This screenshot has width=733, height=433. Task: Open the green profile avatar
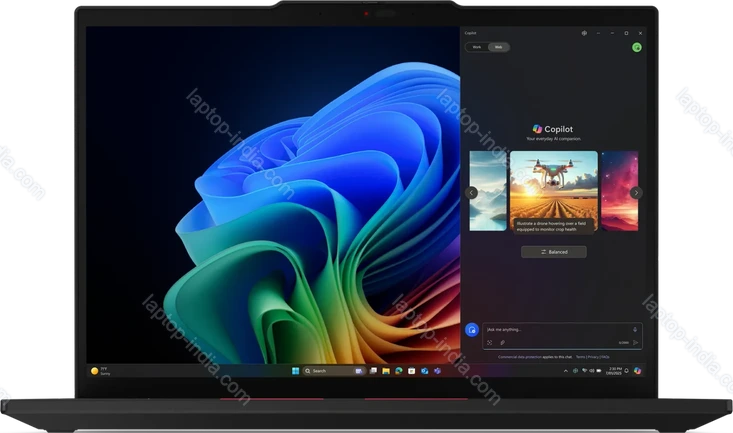tap(637, 47)
